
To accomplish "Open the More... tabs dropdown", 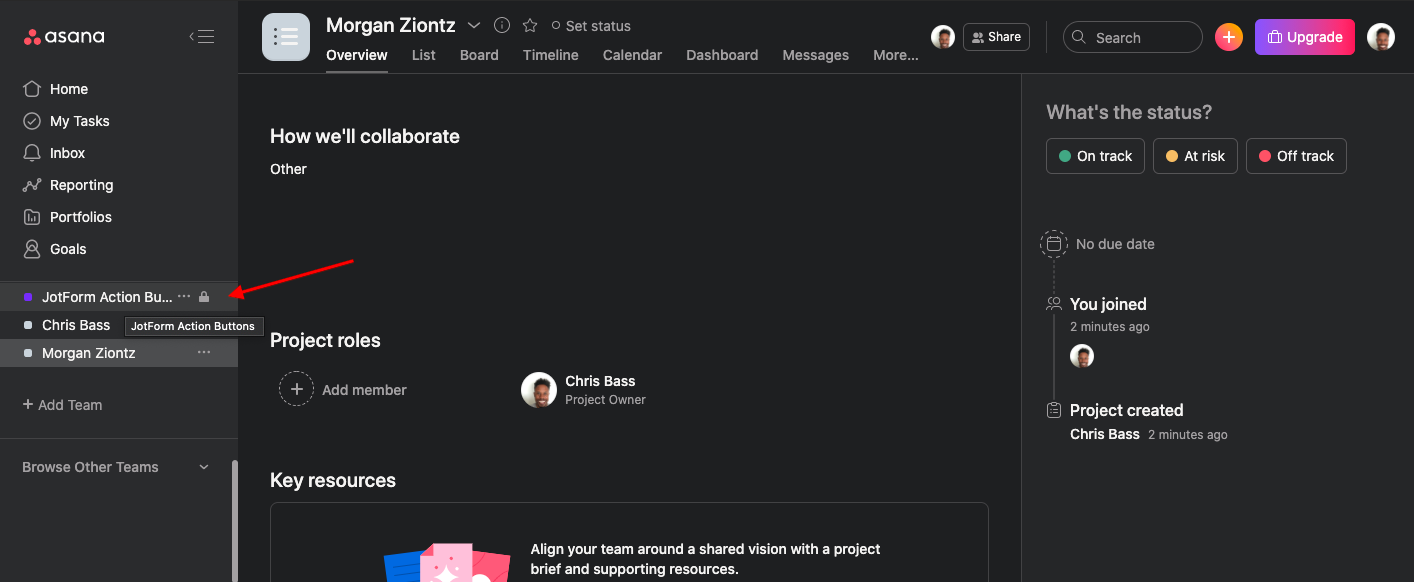I will (x=895, y=55).
